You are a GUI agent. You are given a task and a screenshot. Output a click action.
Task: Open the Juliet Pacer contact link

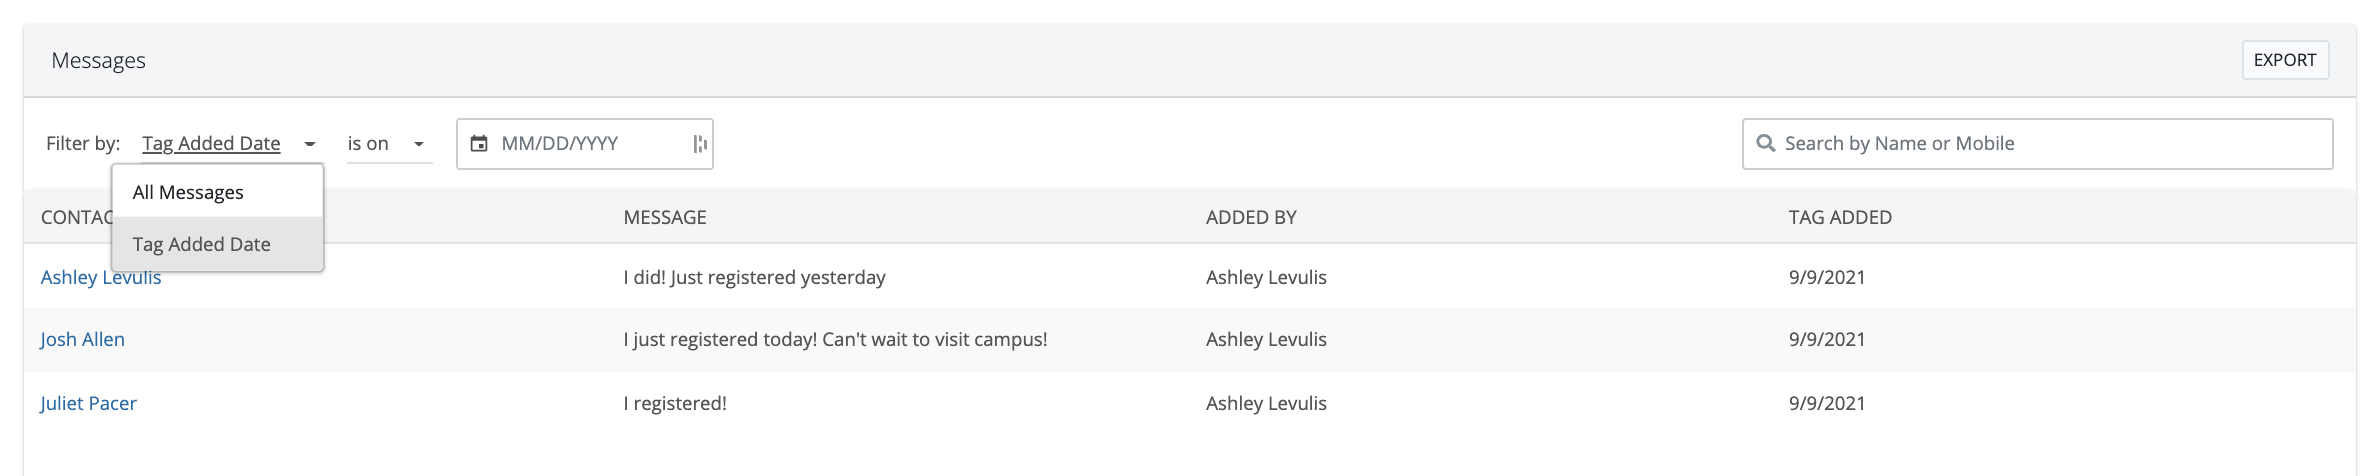[89, 403]
